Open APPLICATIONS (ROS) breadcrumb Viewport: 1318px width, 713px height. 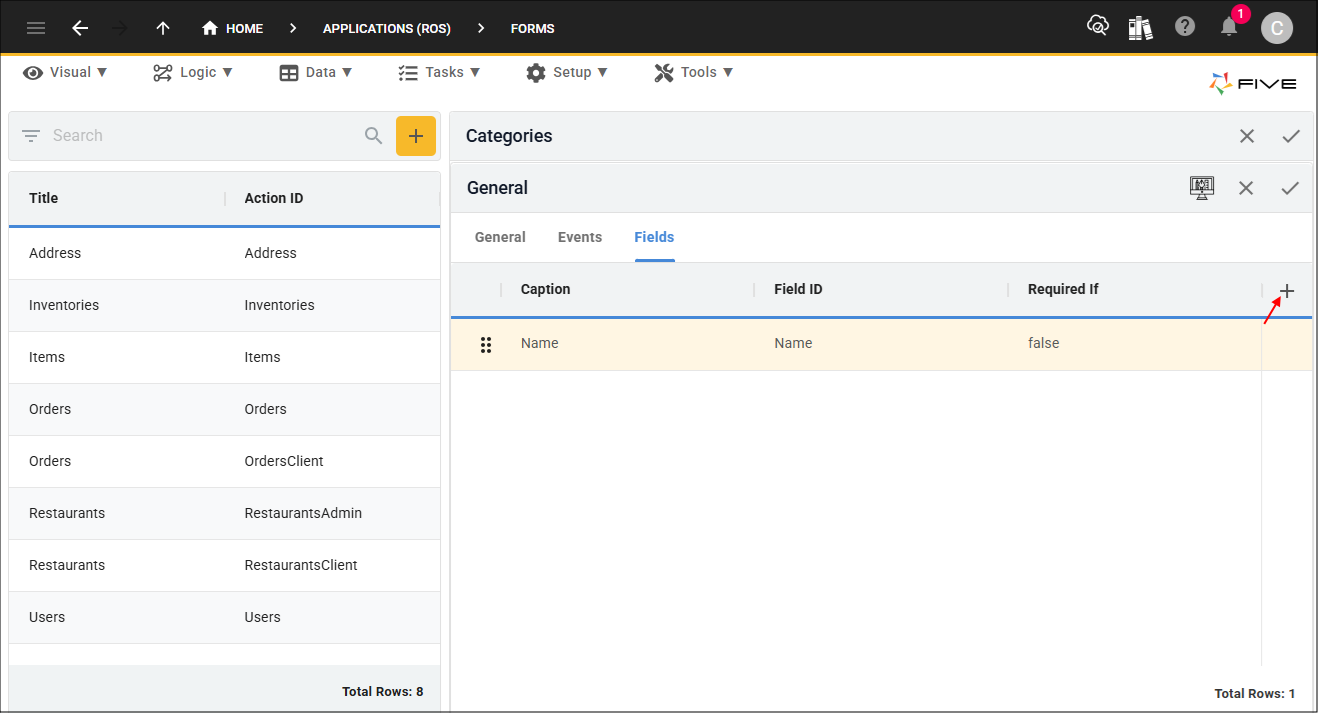click(387, 28)
